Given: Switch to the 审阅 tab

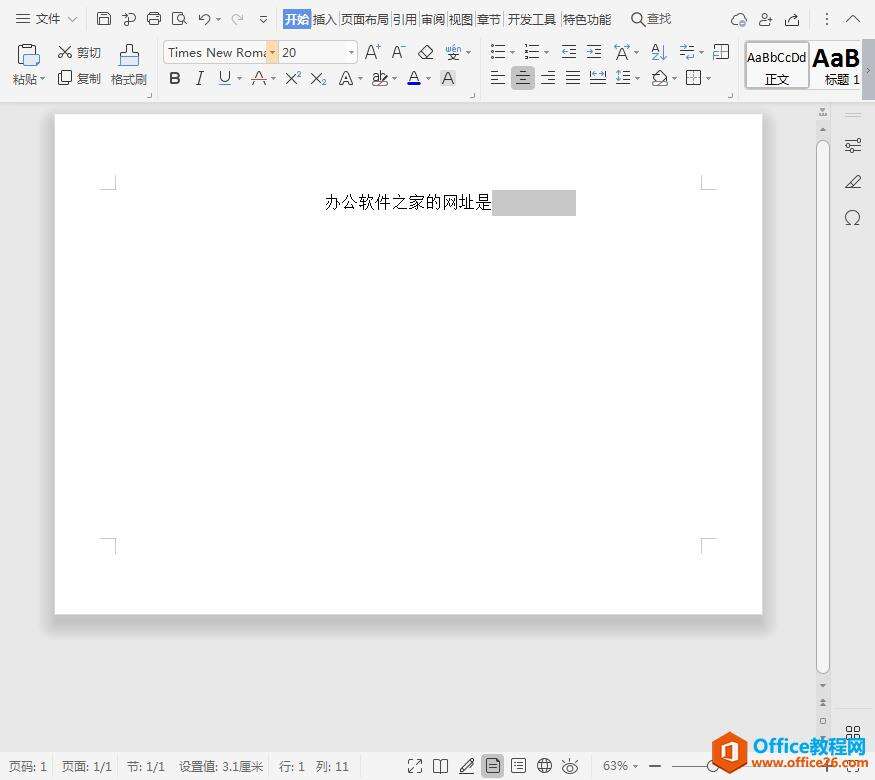Looking at the screenshot, I should click(x=433, y=20).
